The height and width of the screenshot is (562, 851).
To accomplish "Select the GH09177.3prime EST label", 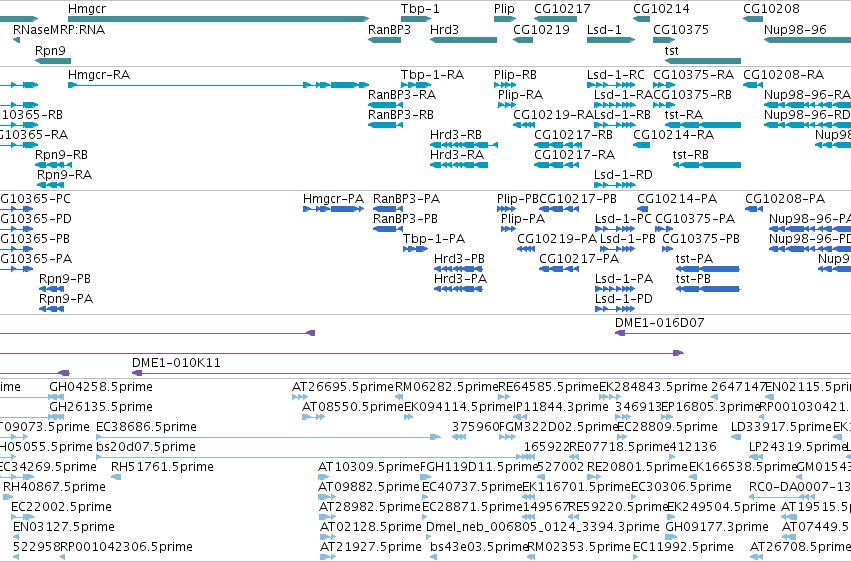I will pos(716,527).
